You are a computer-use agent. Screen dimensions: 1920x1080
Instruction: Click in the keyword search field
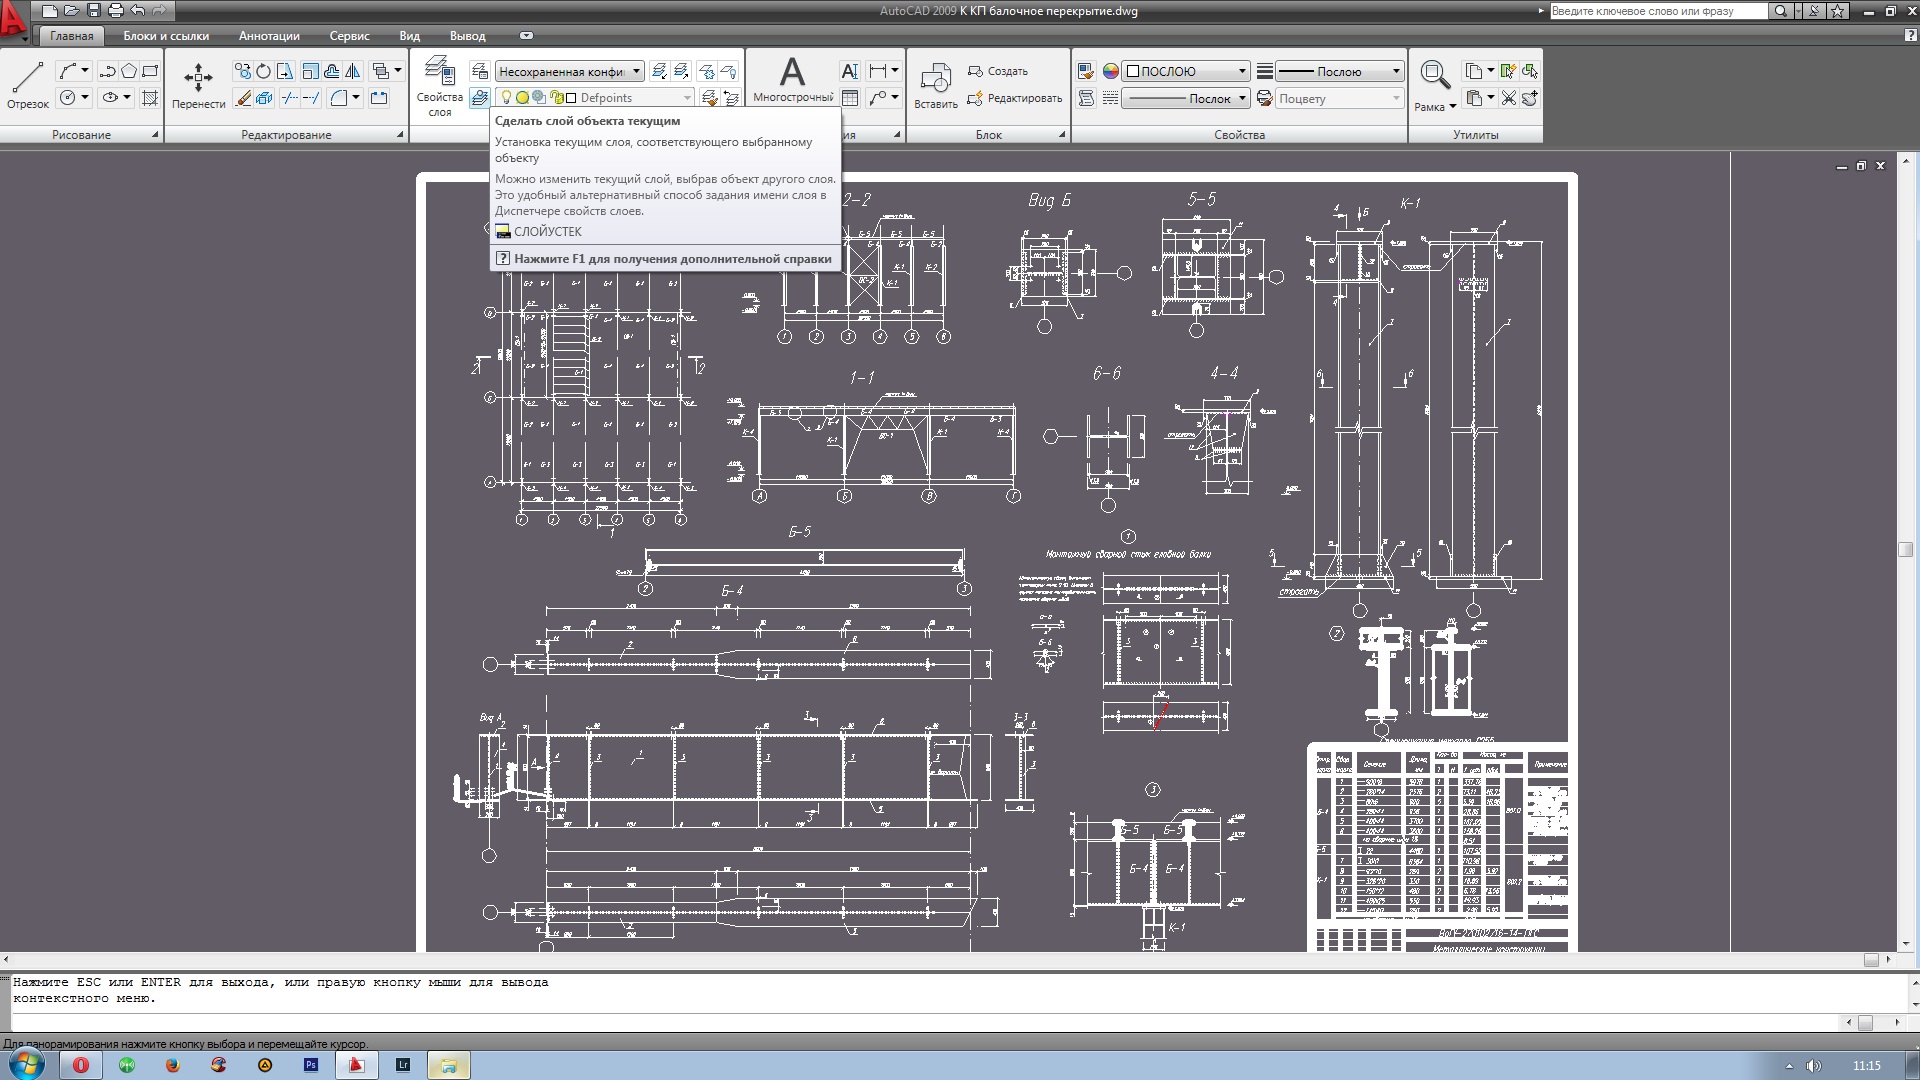click(x=1658, y=11)
